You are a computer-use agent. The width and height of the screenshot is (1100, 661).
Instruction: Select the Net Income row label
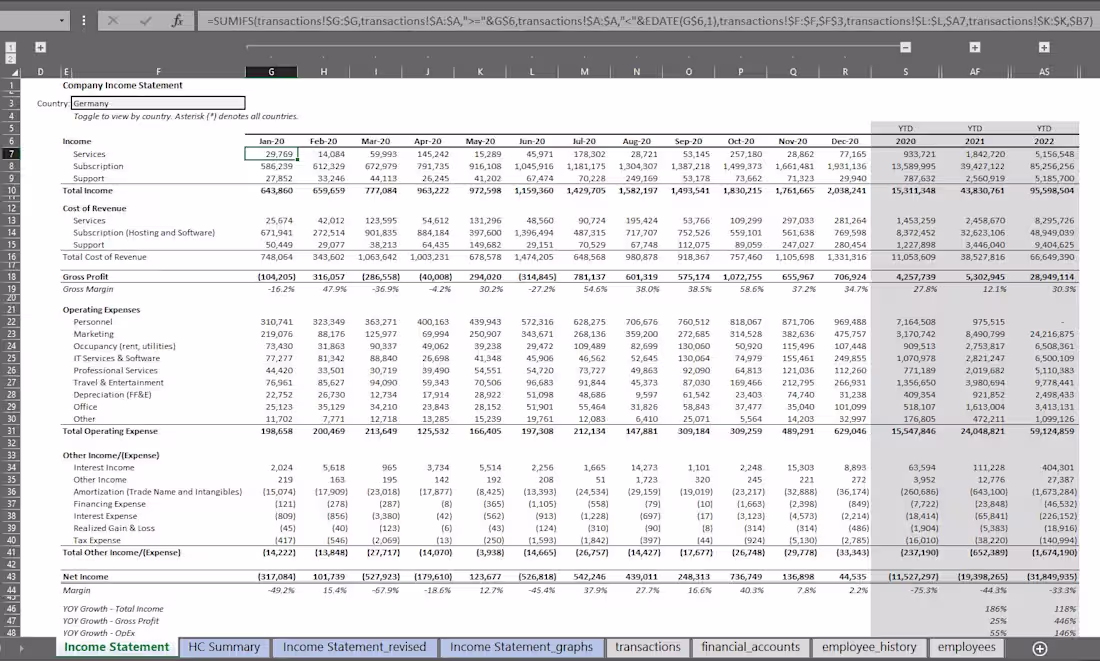[x=85, y=577]
